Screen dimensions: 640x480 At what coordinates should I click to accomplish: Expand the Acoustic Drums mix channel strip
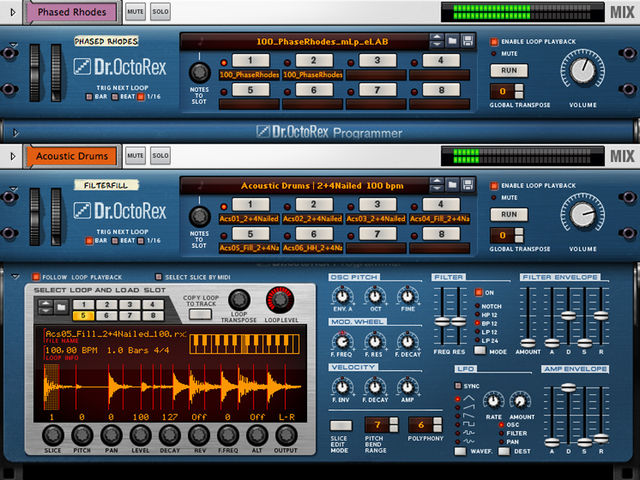[x=13, y=156]
